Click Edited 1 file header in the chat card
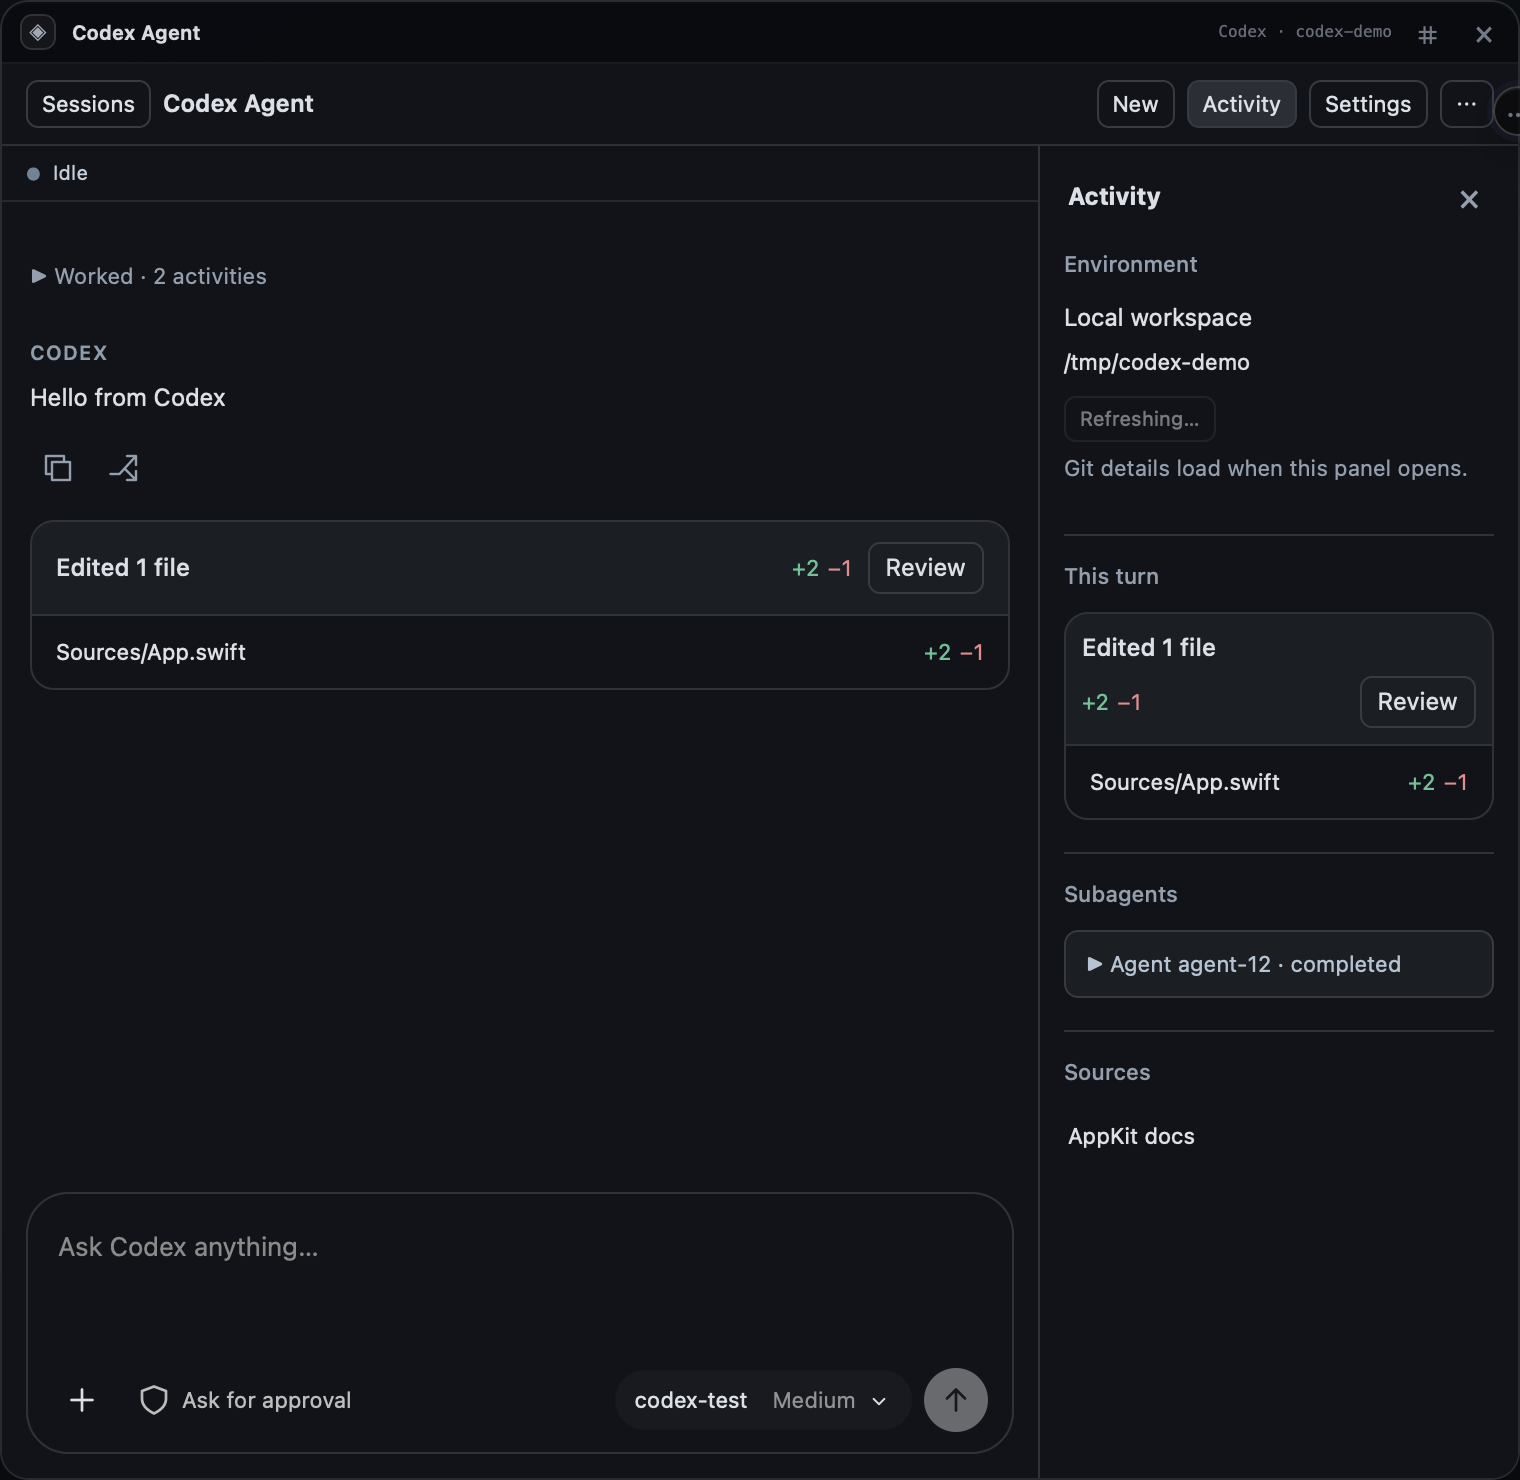1520x1480 pixels. click(x=123, y=567)
